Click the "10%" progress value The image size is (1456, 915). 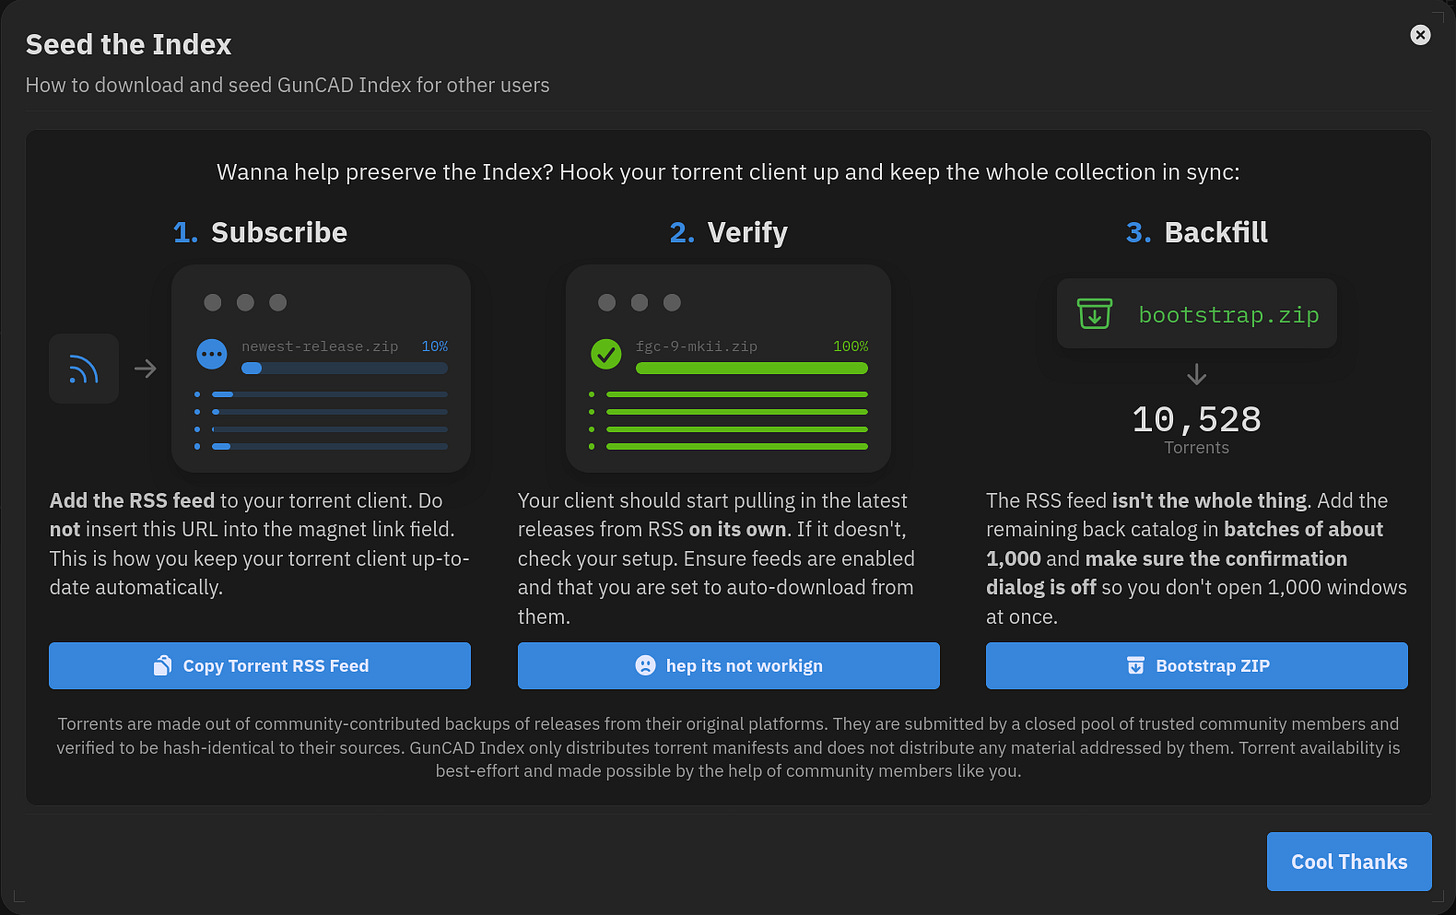(435, 347)
